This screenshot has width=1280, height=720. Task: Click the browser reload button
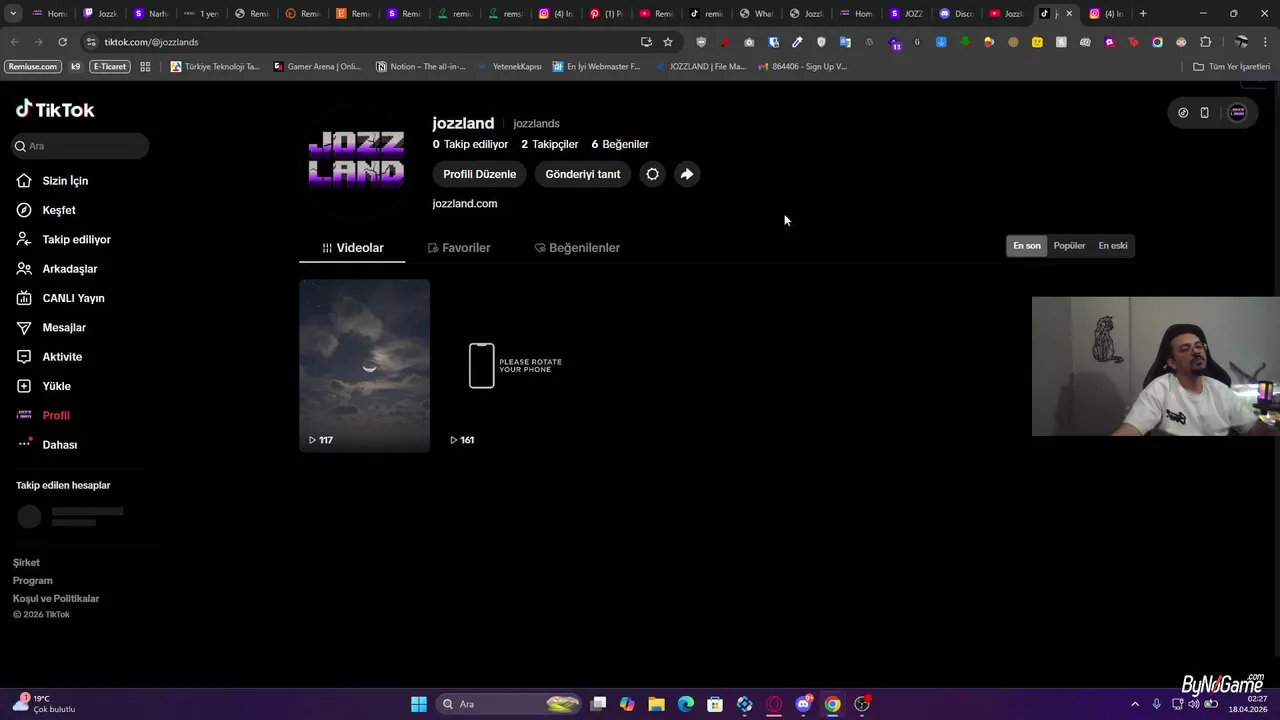click(x=62, y=42)
